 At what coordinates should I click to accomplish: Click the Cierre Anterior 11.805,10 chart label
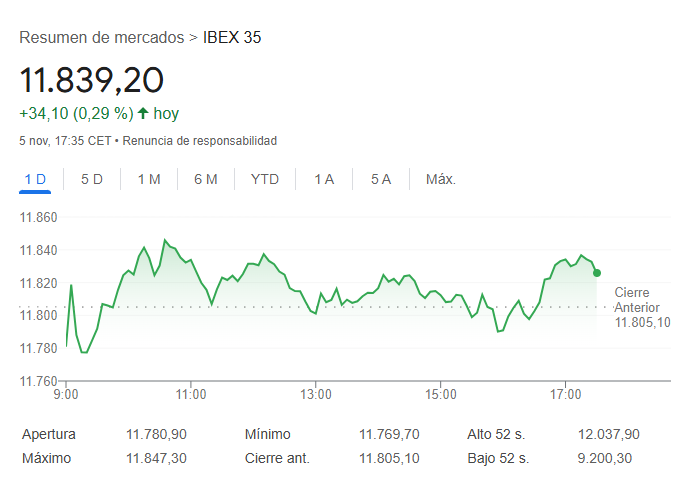pyautogui.click(x=641, y=308)
